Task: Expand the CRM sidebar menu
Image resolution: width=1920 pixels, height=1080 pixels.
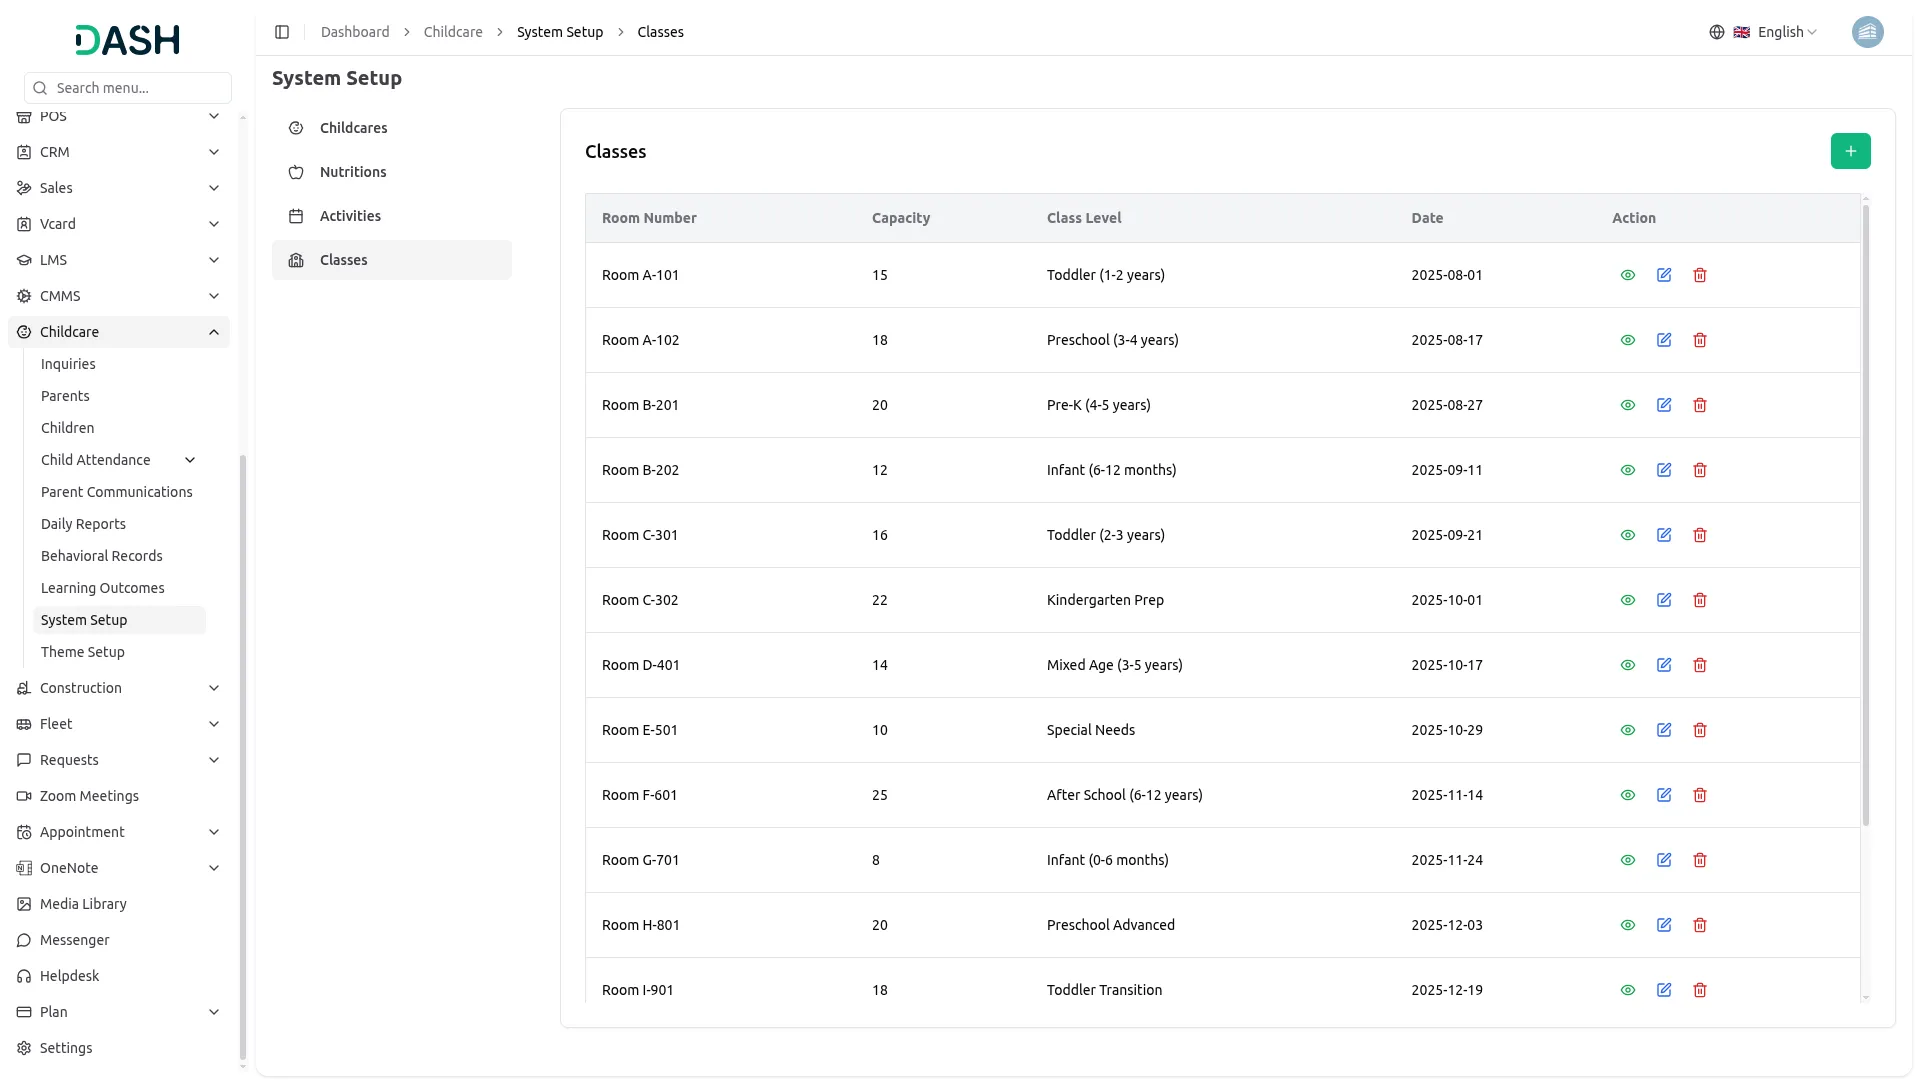Action: pos(118,152)
